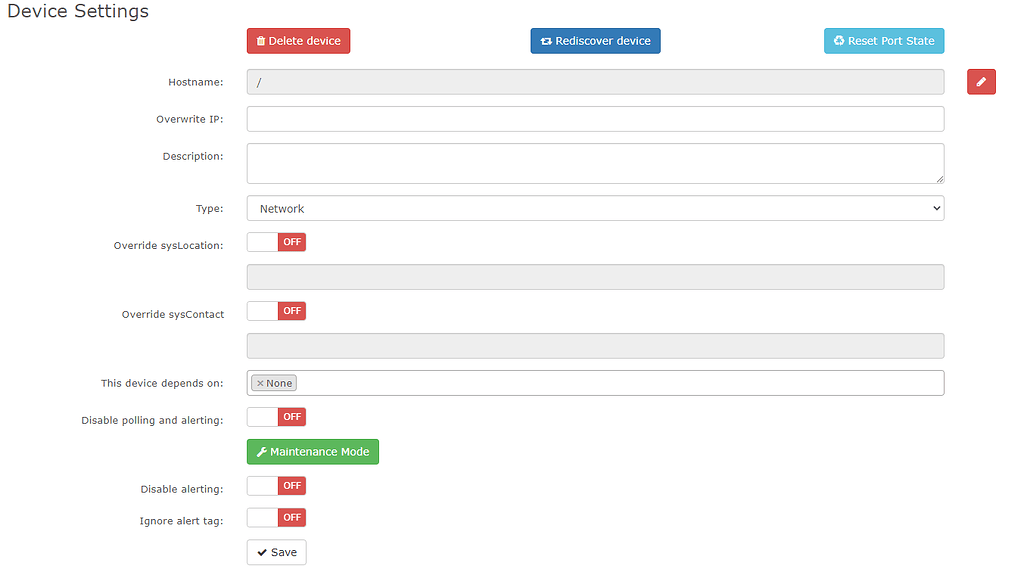Click the Rediscover device button
This screenshot has width=1024, height=569.
pyautogui.click(x=595, y=41)
